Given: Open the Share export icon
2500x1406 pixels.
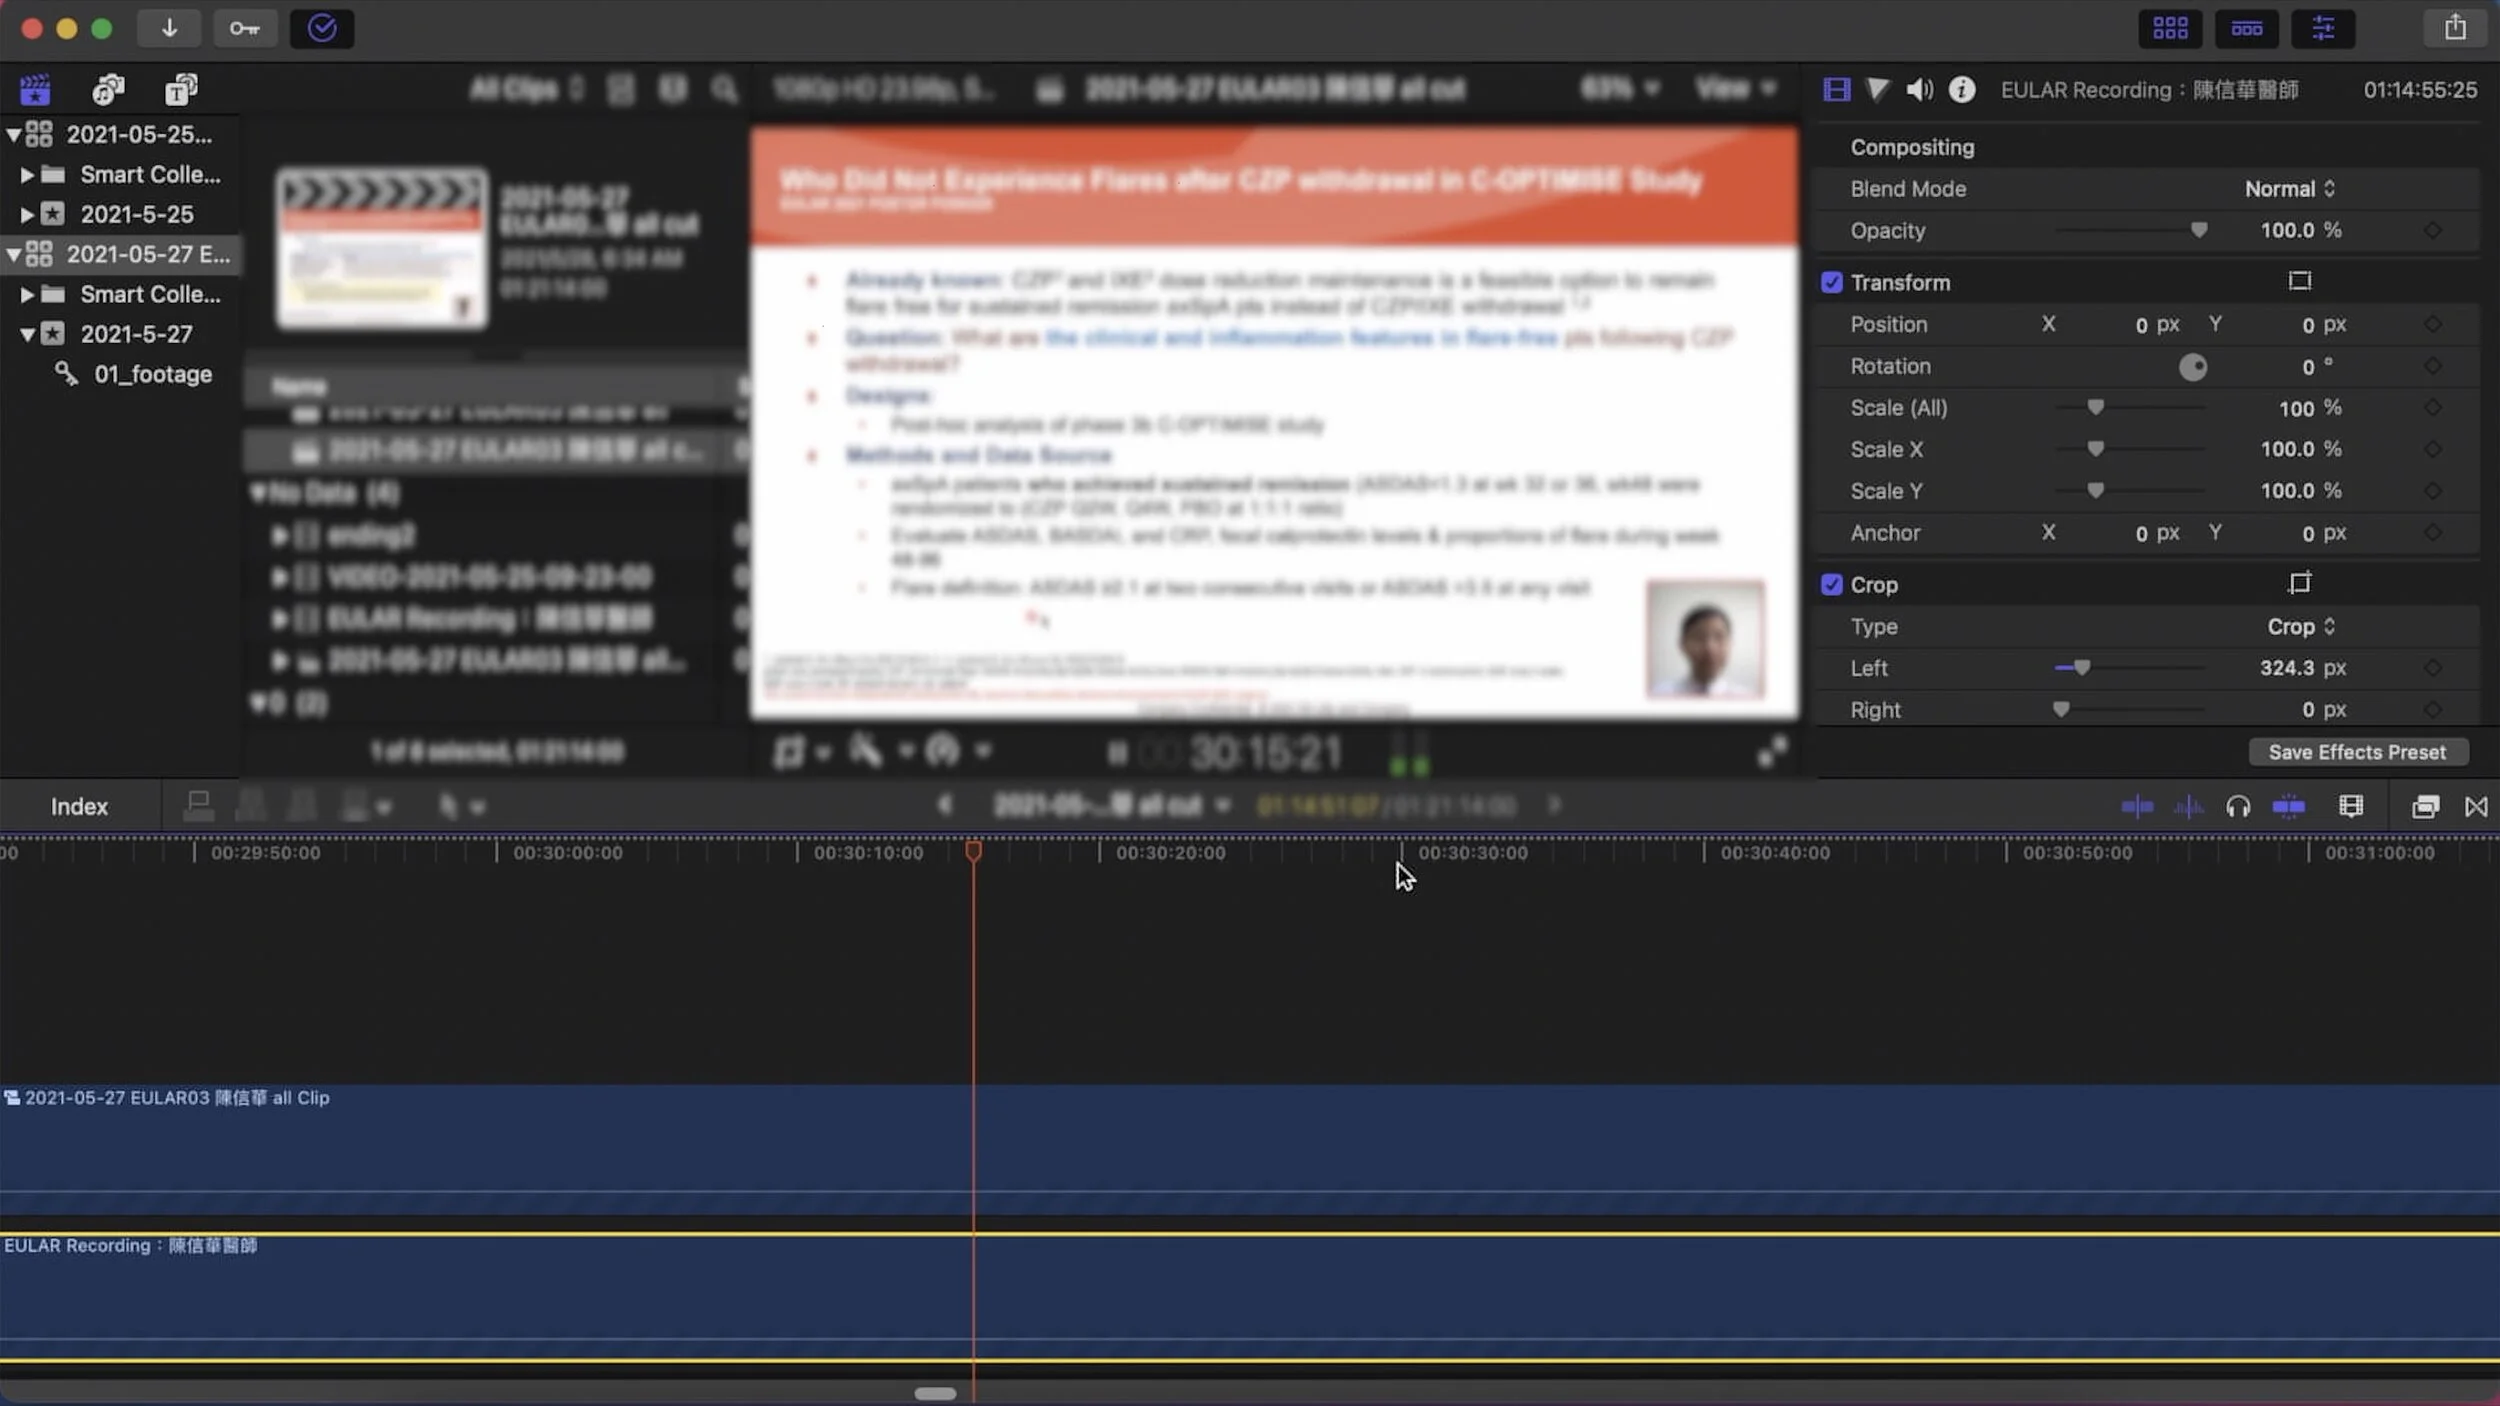Looking at the screenshot, I should [x=2455, y=28].
